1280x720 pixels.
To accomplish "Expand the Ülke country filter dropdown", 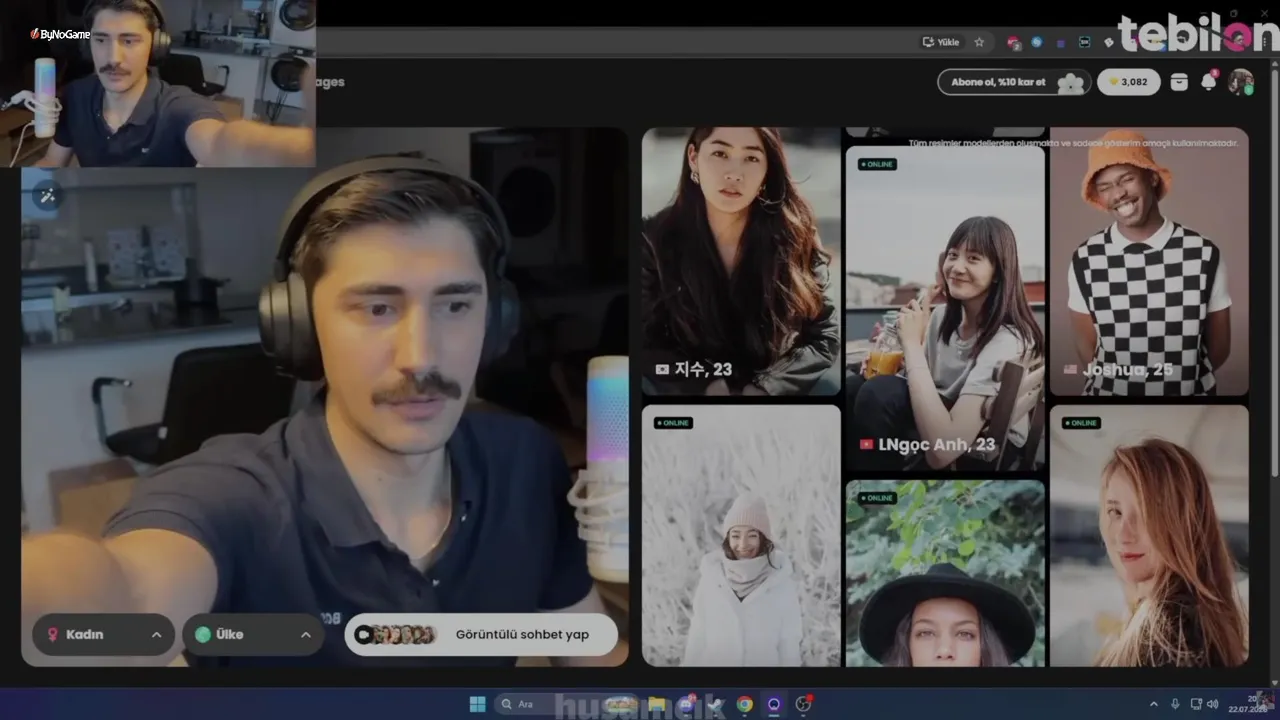I will coord(253,634).
